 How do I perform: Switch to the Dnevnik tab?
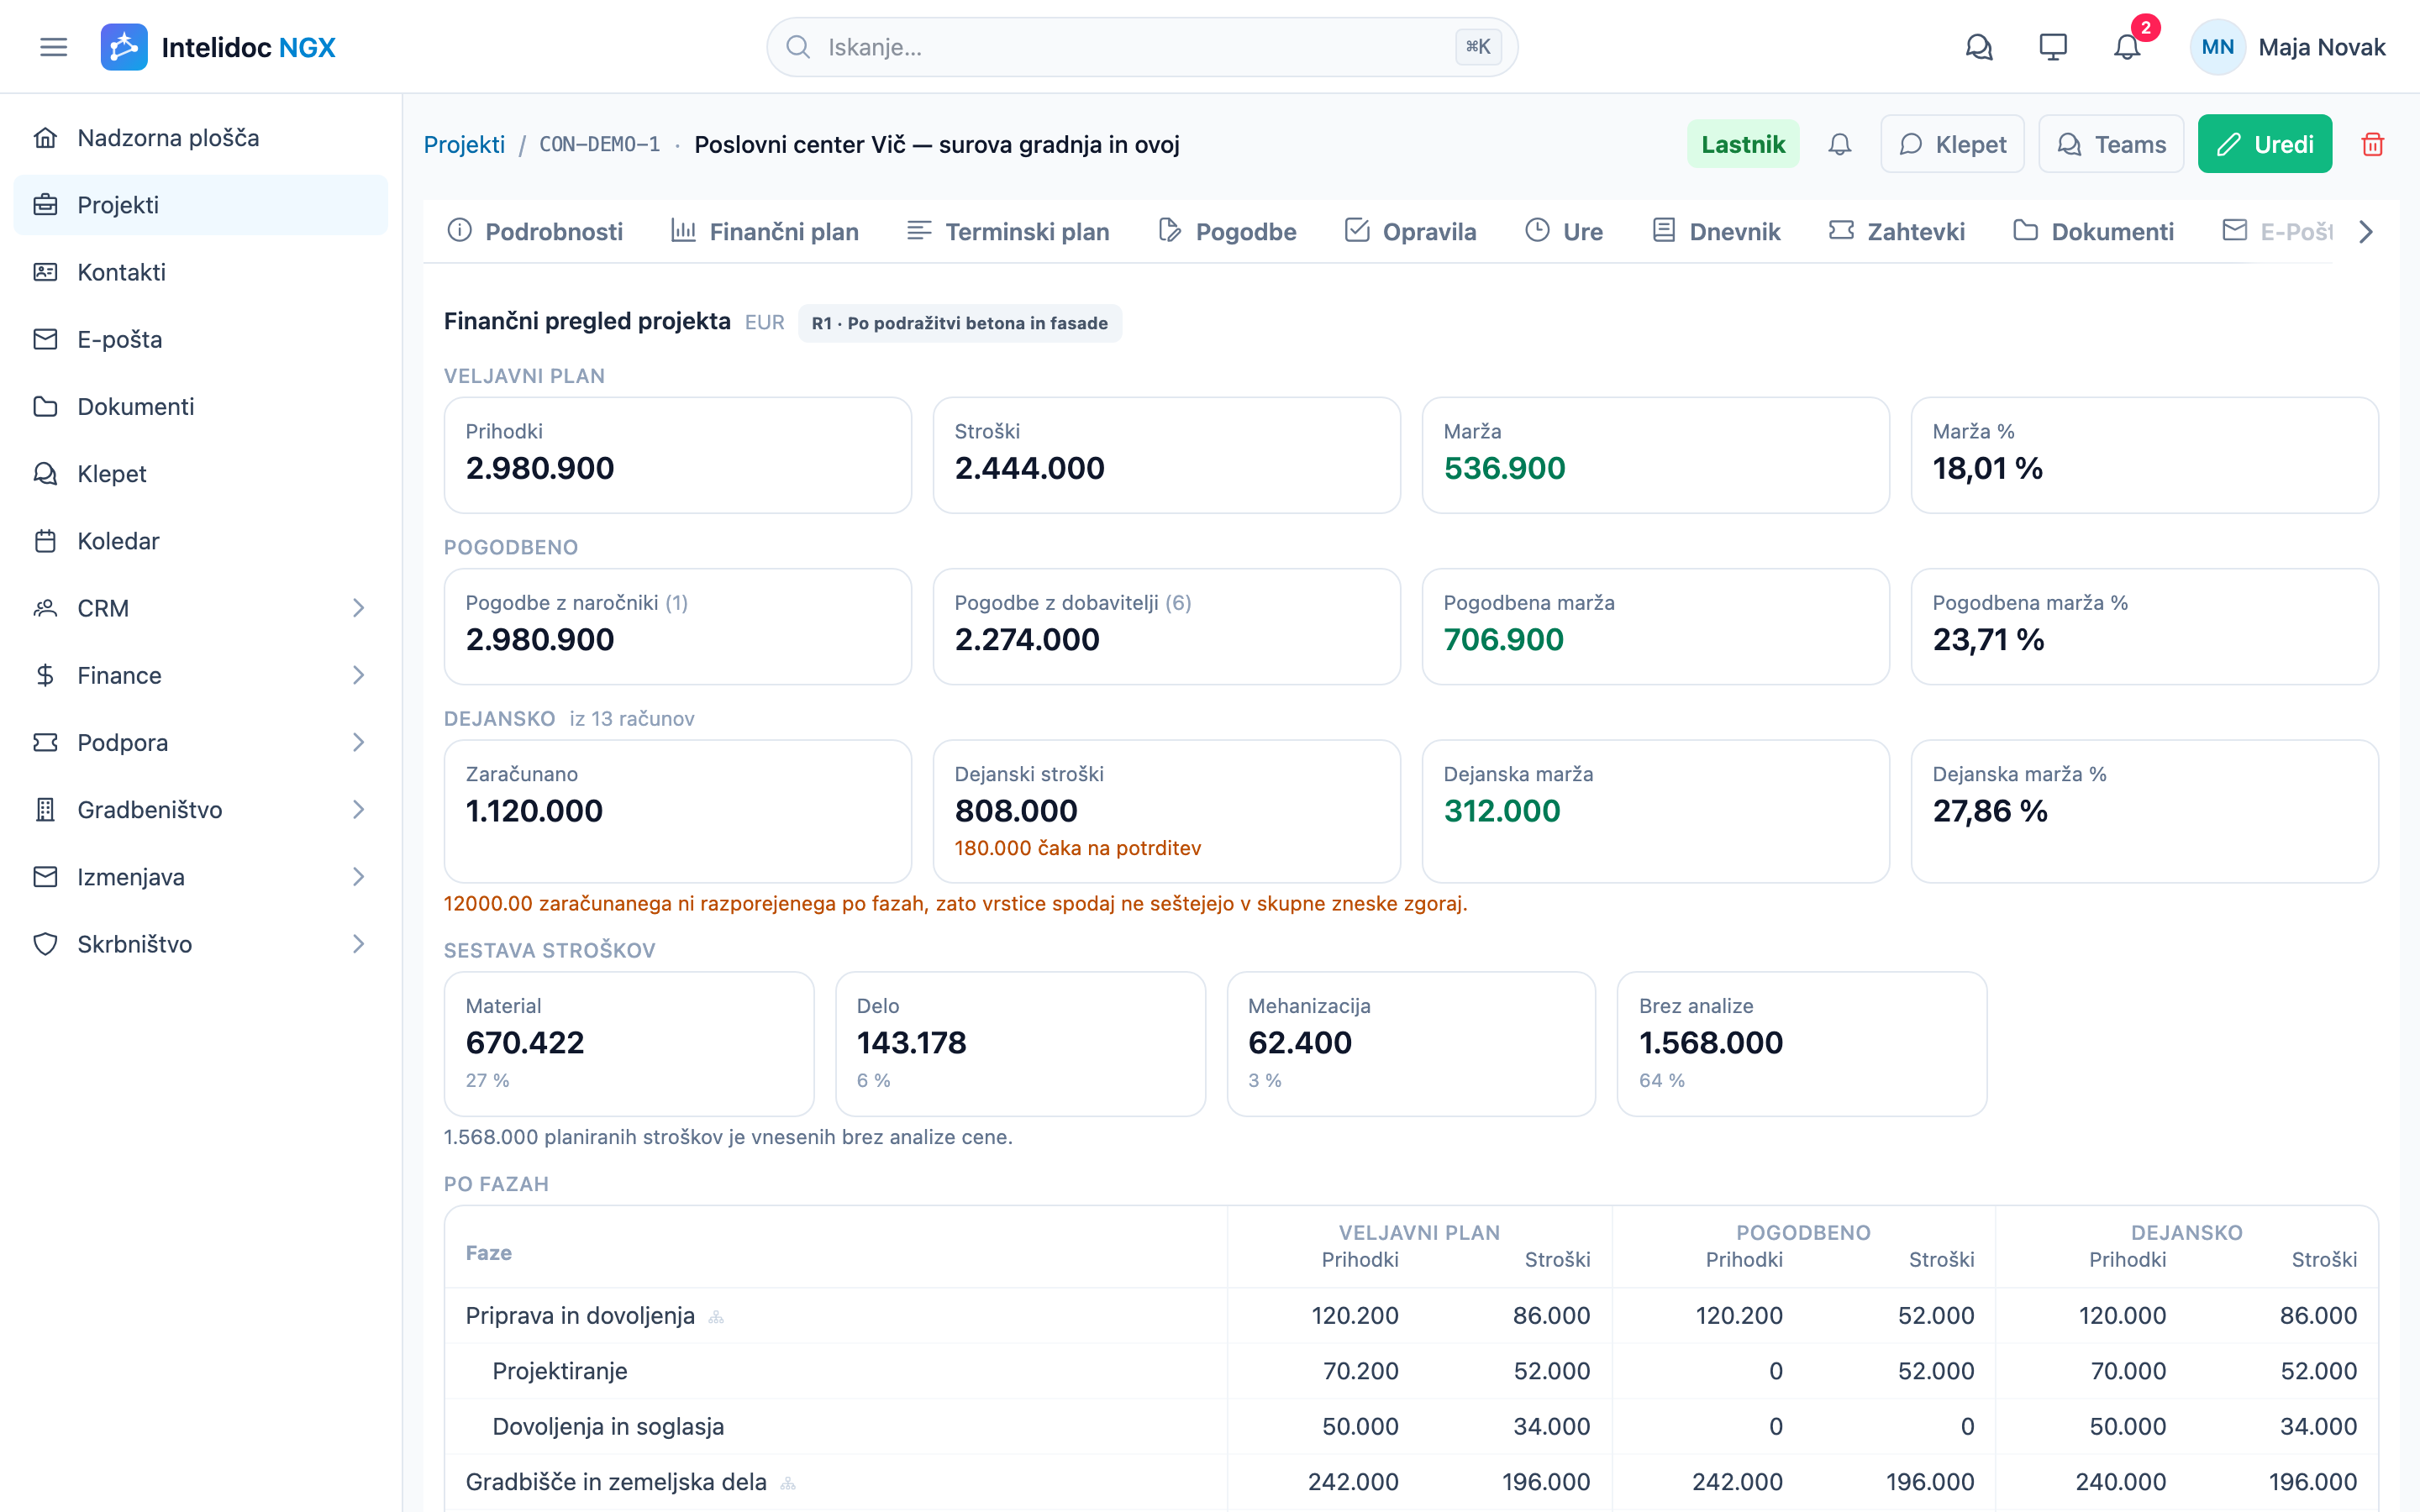(1716, 232)
